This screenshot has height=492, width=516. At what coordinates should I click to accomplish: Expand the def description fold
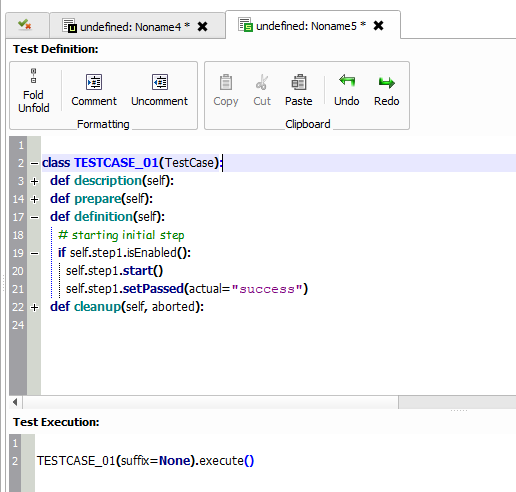coord(34,181)
